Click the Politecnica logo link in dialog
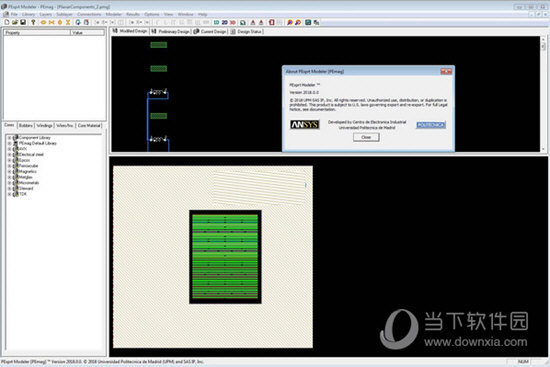Viewport: 550px width, 367px height. (x=431, y=125)
